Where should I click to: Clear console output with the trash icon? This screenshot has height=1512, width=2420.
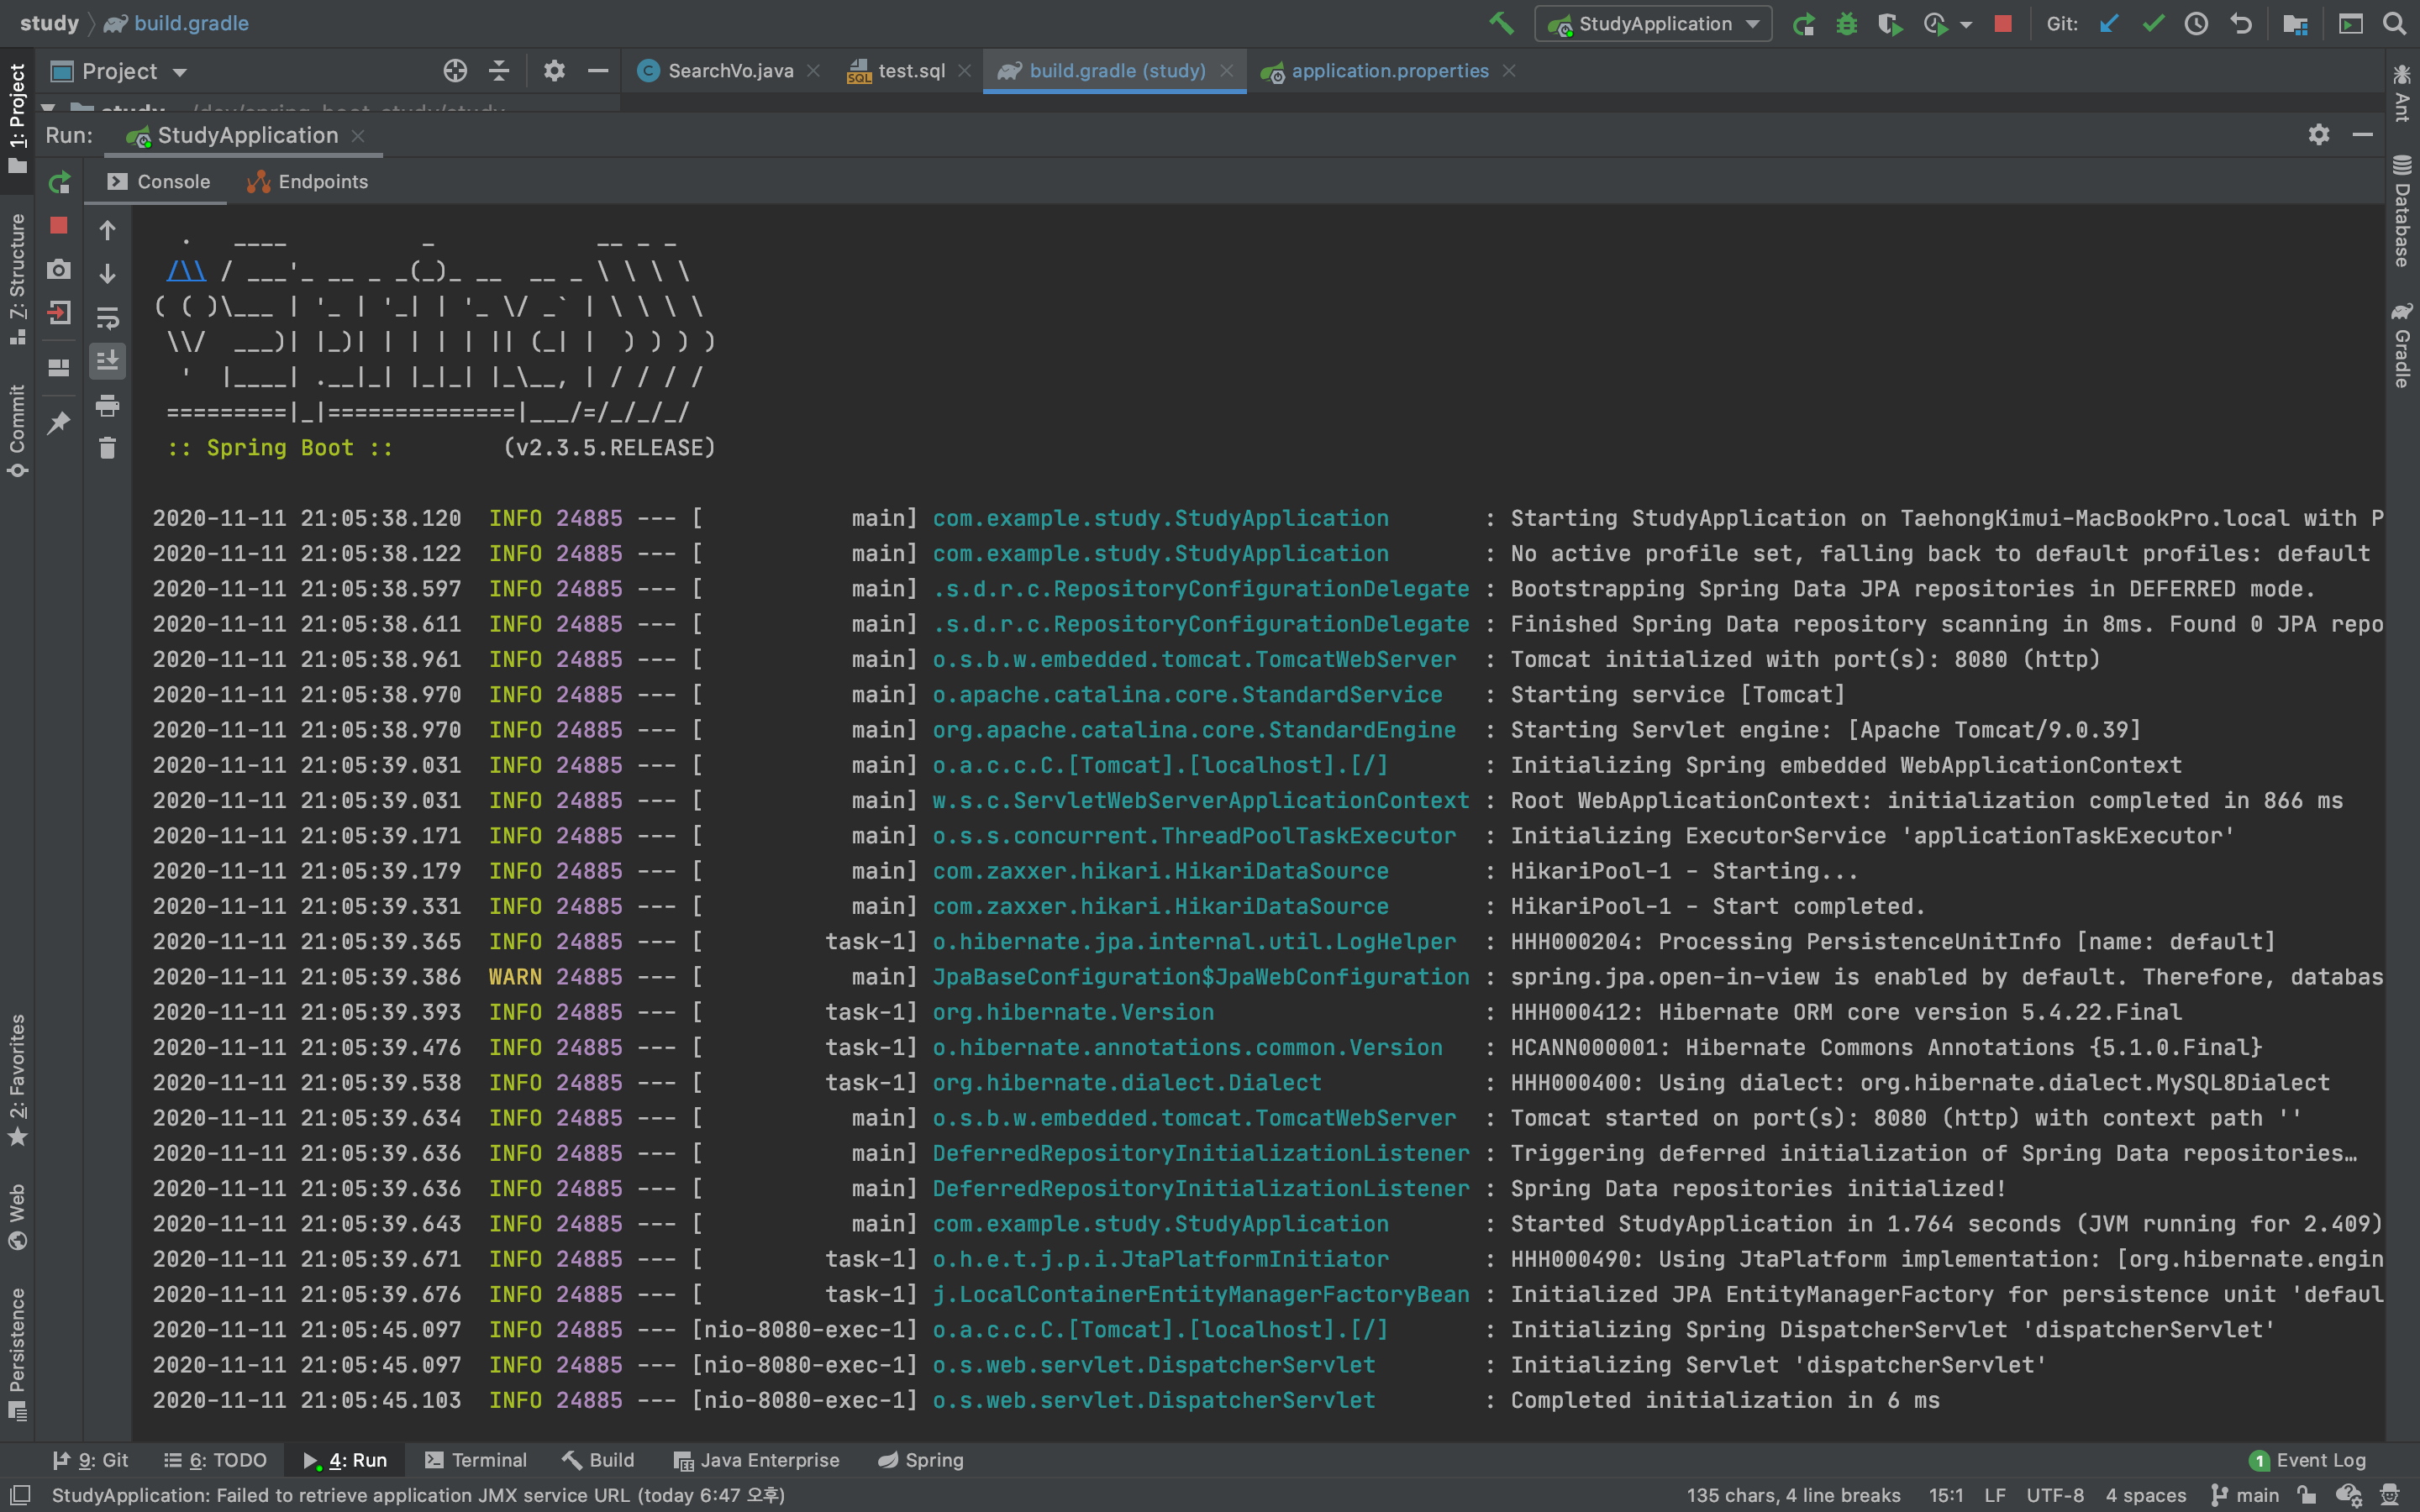[108, 448]
